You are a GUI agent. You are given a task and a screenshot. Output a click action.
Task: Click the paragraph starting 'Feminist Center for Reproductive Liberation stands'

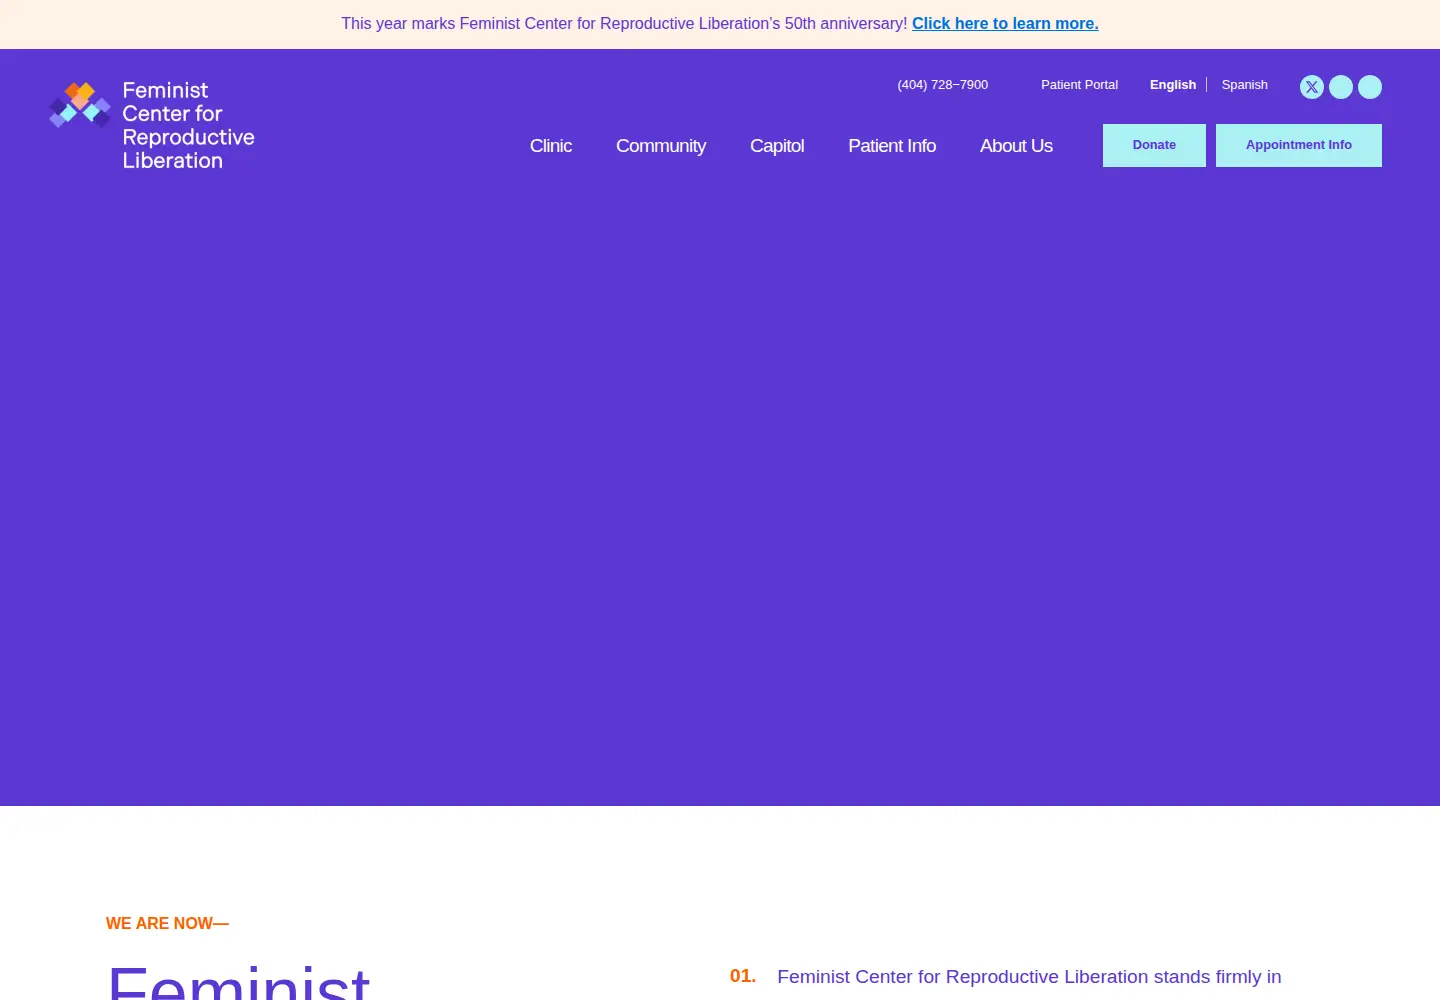[x=1029, y=977]
